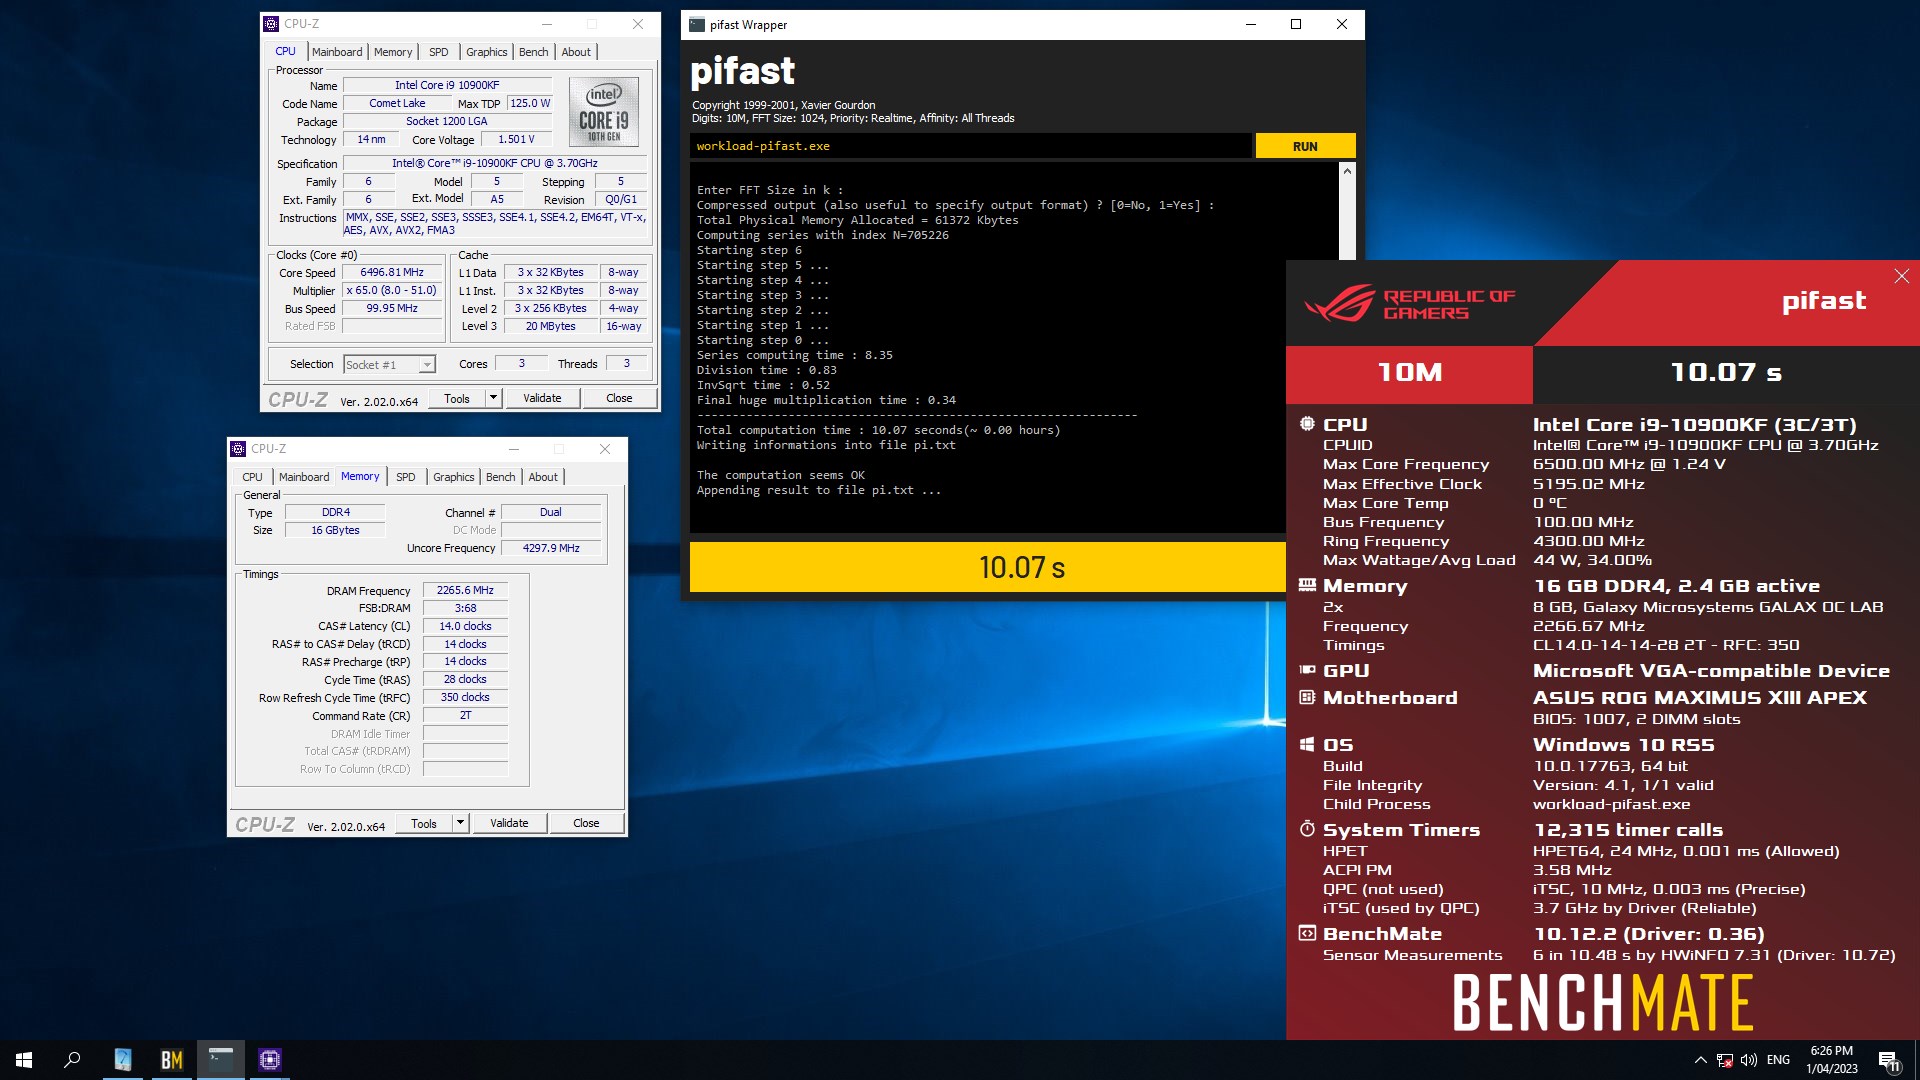
Task: Click the notebook app taskbar icon
Action: click(x=123, y=1060)
